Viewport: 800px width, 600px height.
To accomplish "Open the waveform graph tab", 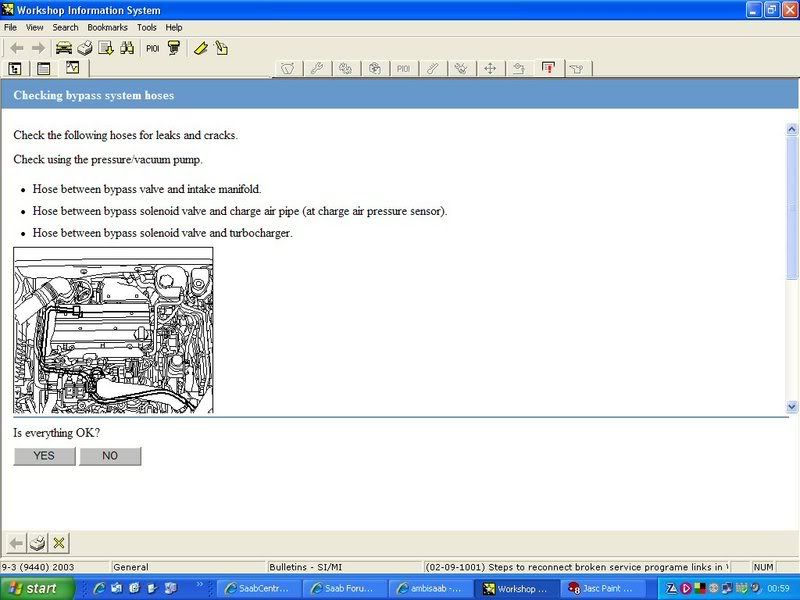I will point(72,69).
